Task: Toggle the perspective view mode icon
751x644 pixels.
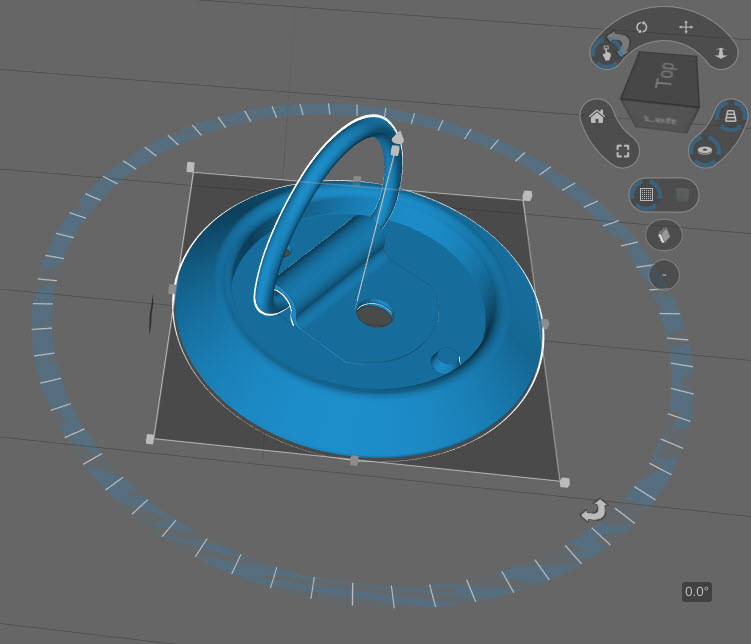Action: pos(730,115)
